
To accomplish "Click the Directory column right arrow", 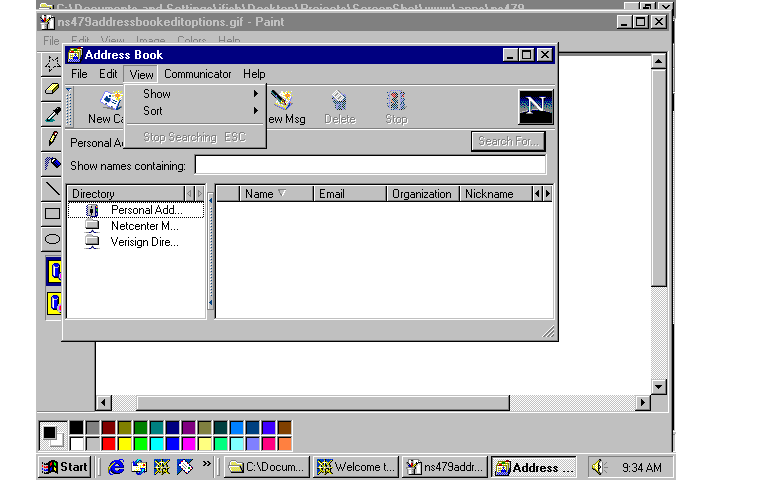I will [x=199, y=194].
